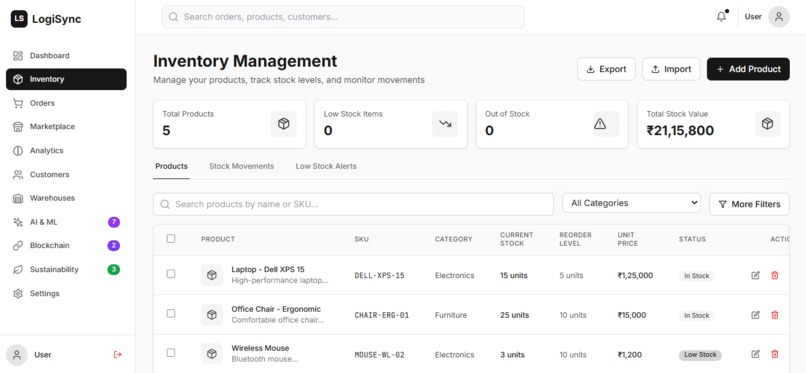Open Analytics in sidebar
The width and height of the screenshot is (806, 373).
tap(66, 151)
